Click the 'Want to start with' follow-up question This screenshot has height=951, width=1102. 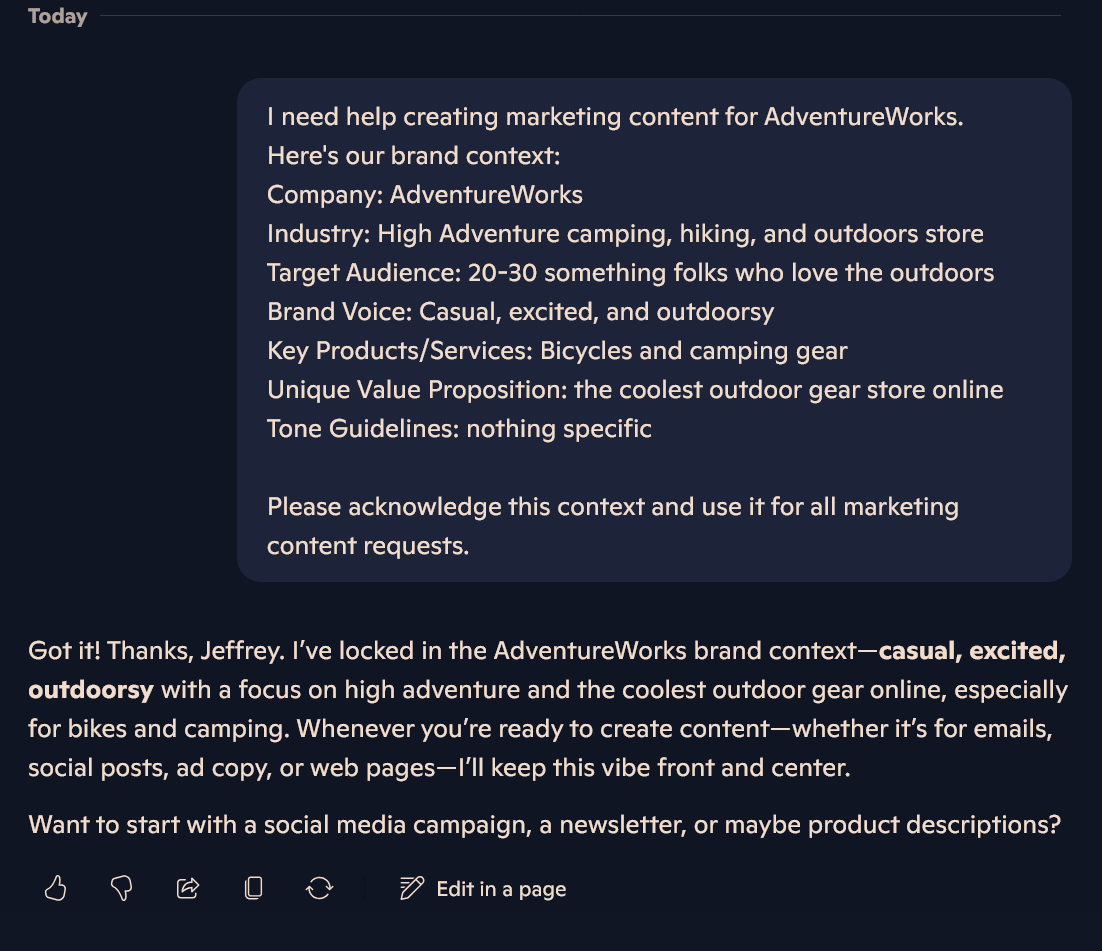[x=544, y=824]
